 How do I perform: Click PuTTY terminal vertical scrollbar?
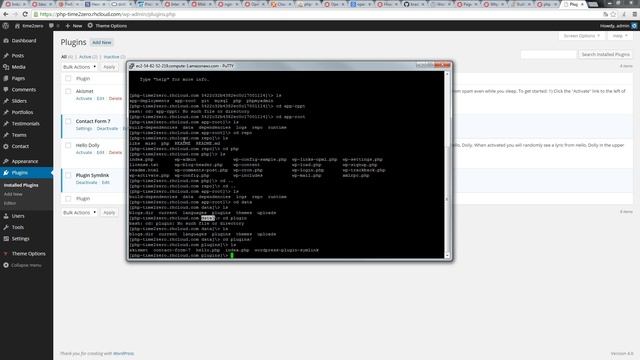(x=447, y=165)
